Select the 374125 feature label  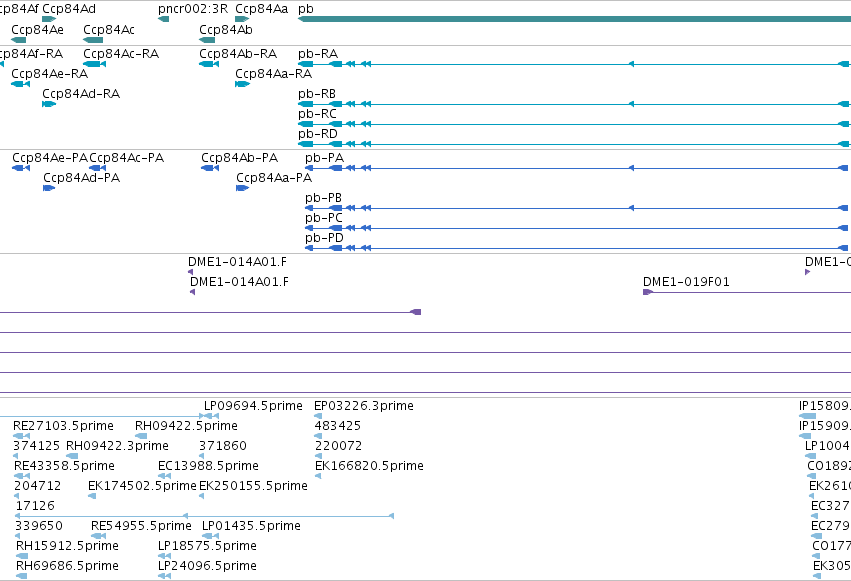[x=37, y=446]
